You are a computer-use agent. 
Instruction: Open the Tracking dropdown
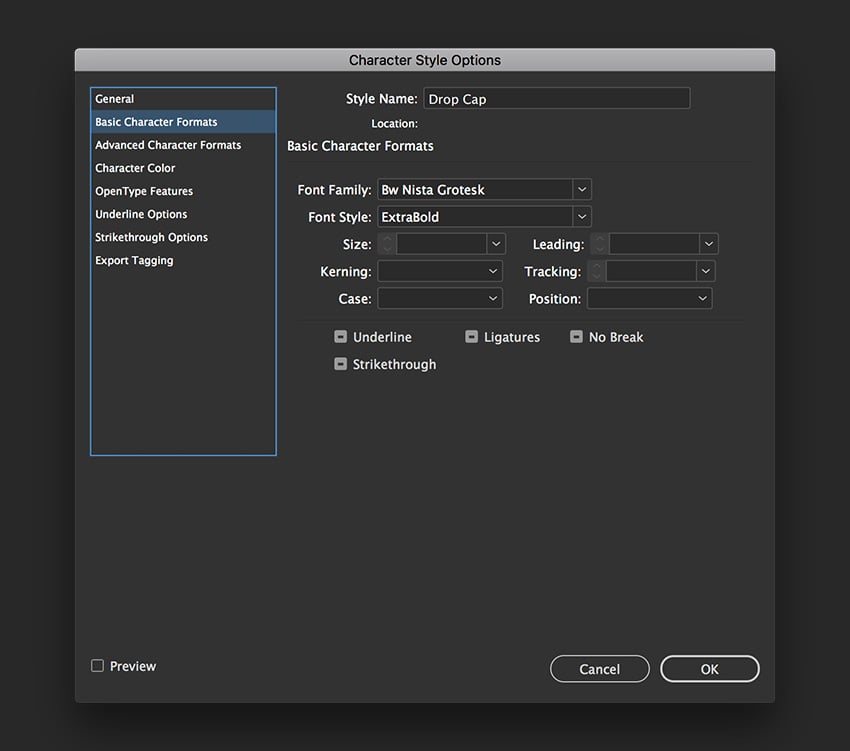click(x=707, y=270)
